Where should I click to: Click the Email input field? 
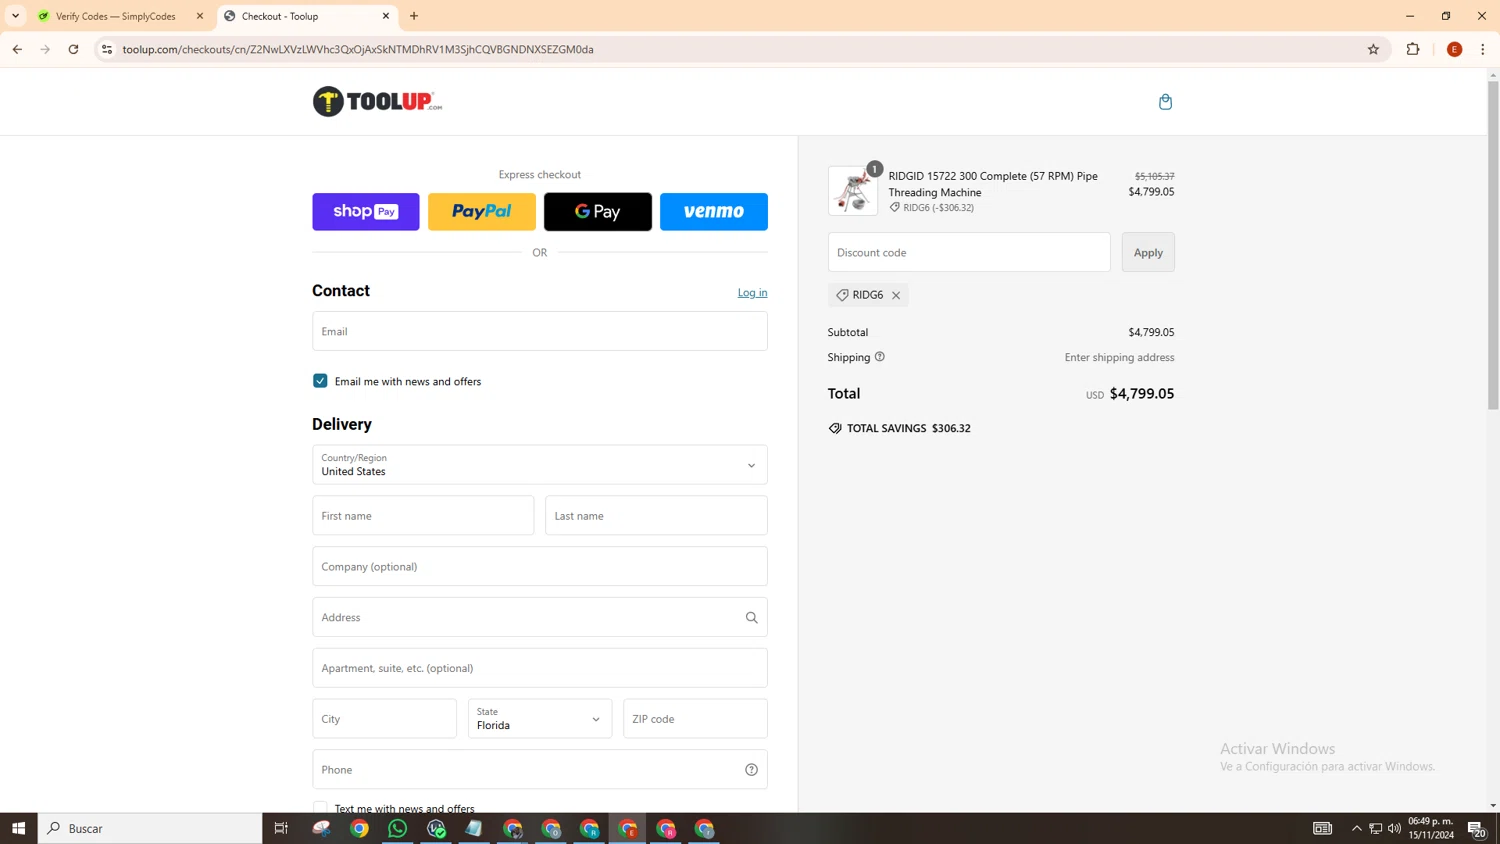[x=540, y=331]
